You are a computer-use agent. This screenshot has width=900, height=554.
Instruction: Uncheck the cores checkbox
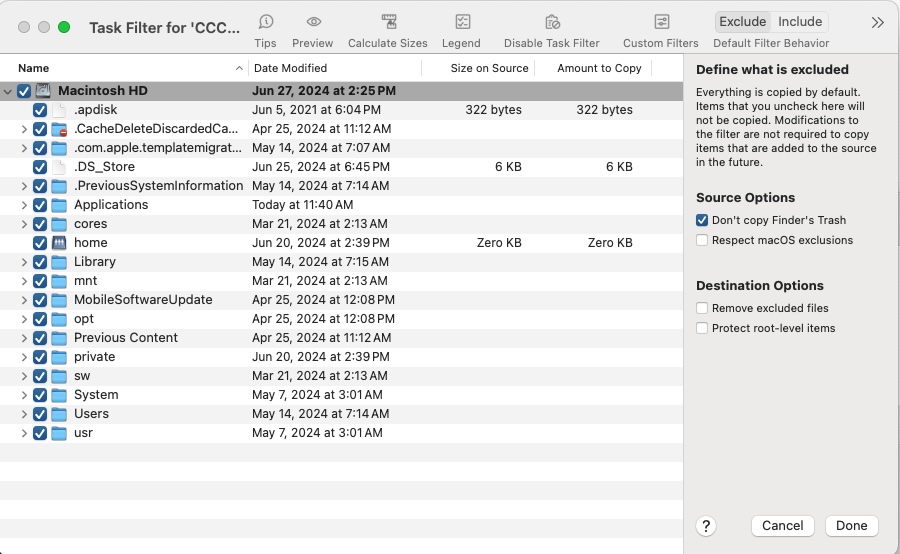click(x=40, y=224)
